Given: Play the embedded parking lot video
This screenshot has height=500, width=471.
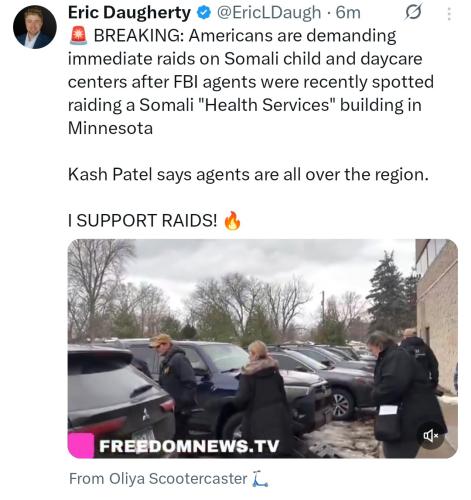Looking at the screenshot, I should pyautogui.click(x=263, y=349).
